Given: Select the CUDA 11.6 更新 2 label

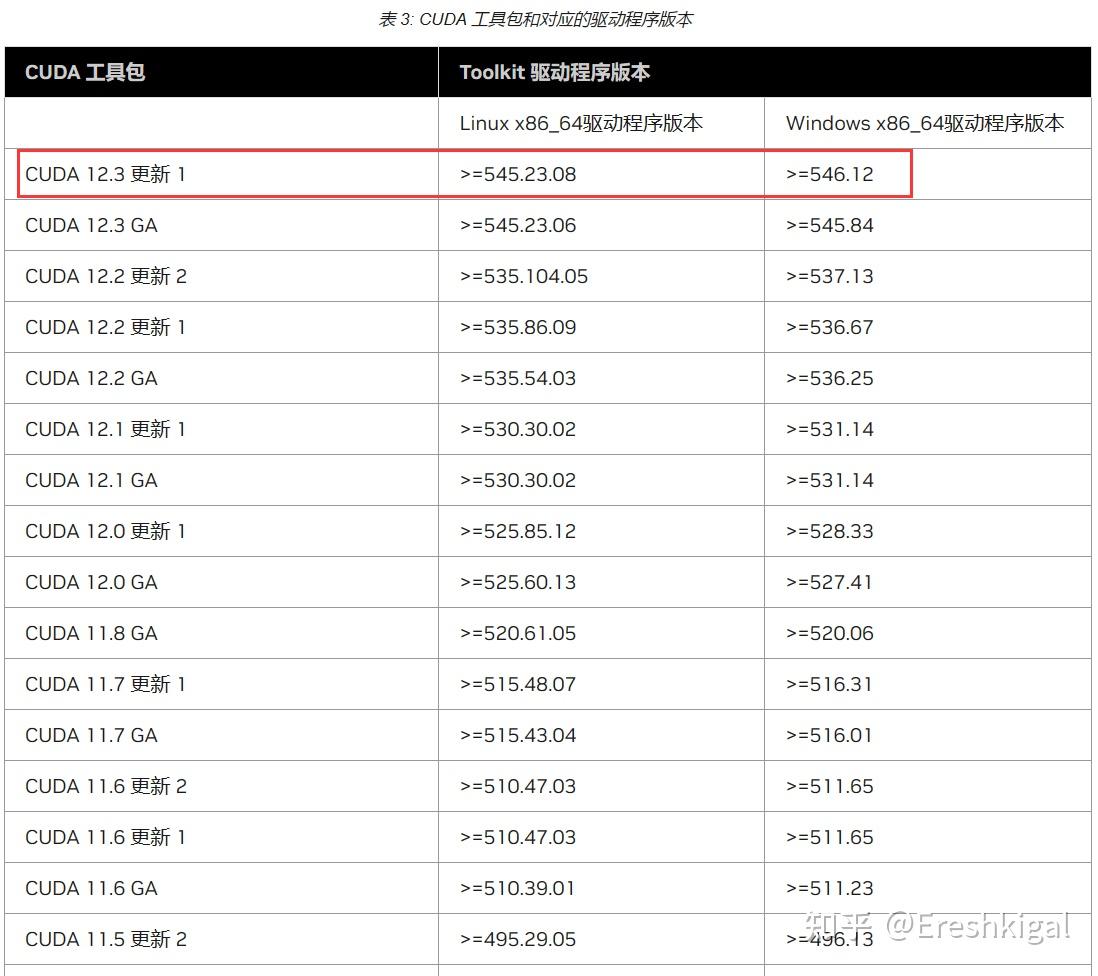Looking at the screenshot, I should click(106, 786).
